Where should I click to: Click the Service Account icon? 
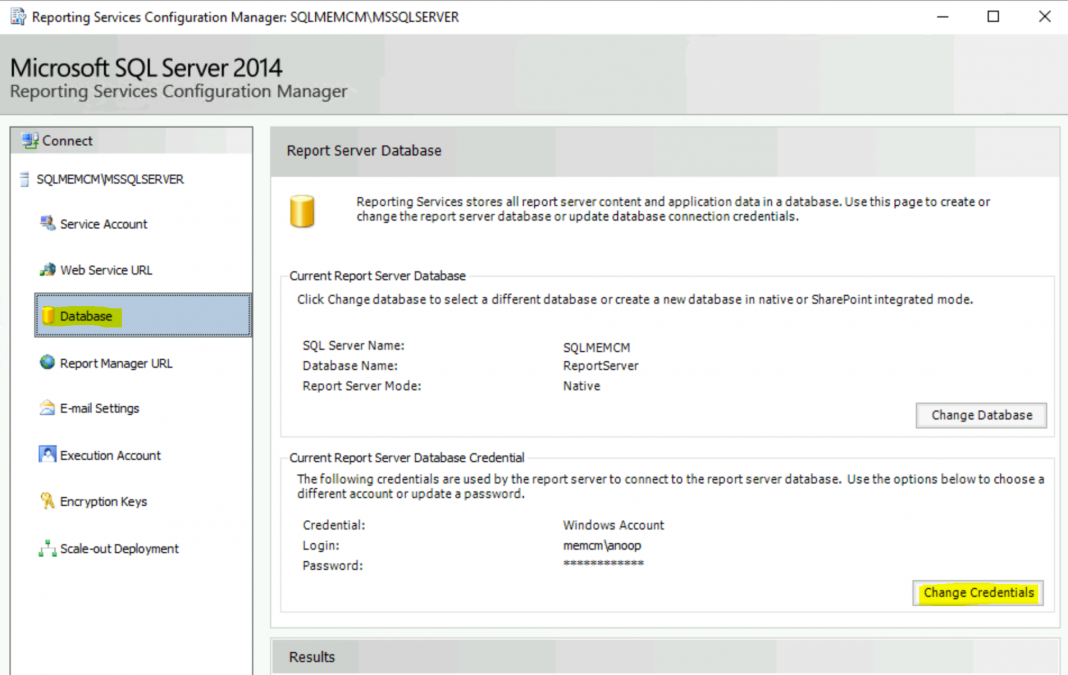(x=47, y=223)
